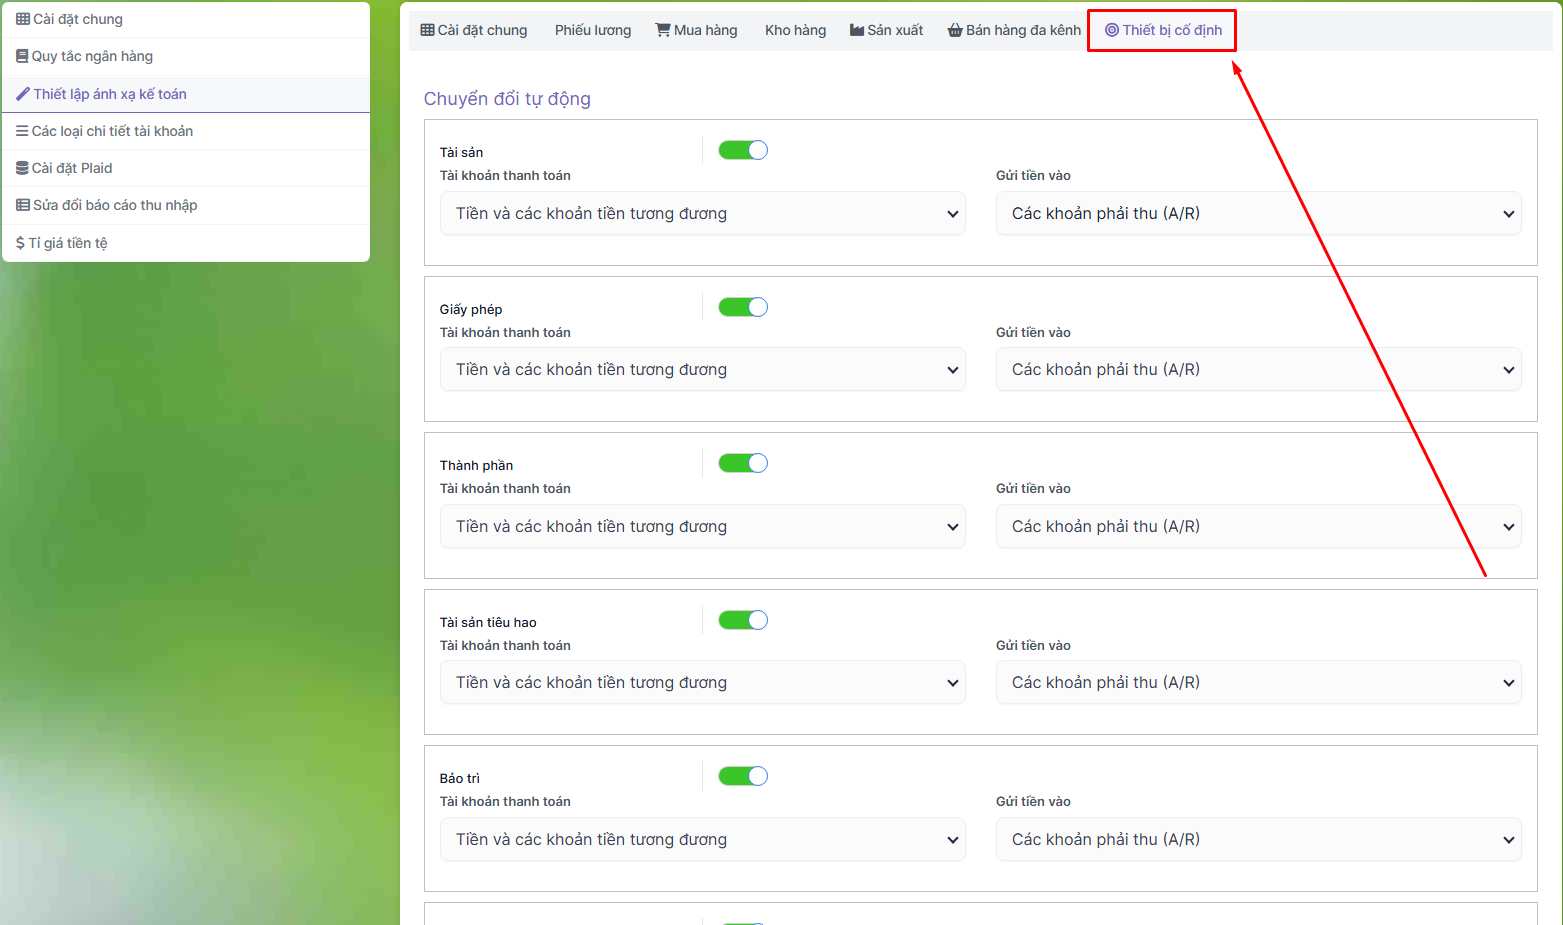
Task: Open Tài khoản thanh toán dropdown under Tài sản
Action: (702, 214)
